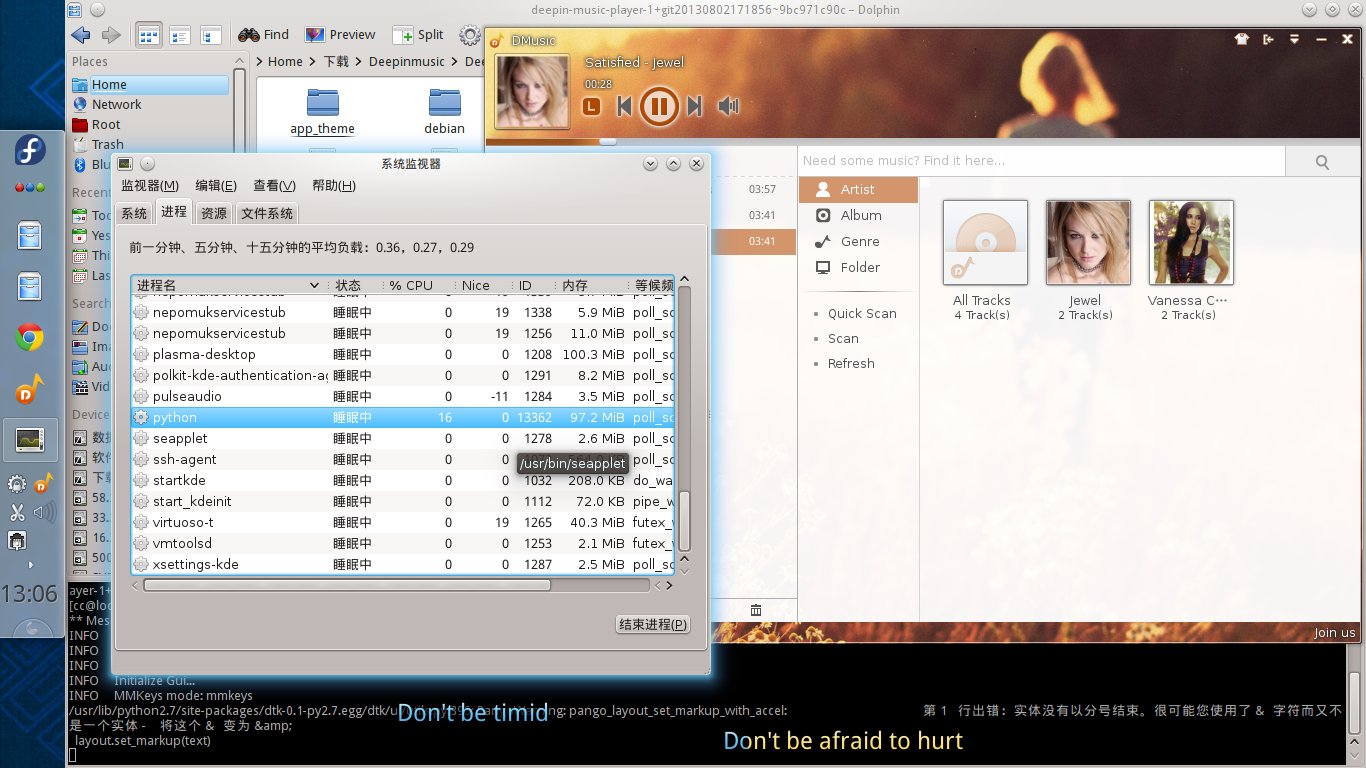Switch to the 资源 tab
Viewport: 1366px width, 768px height.
click(x=213, y=213)
